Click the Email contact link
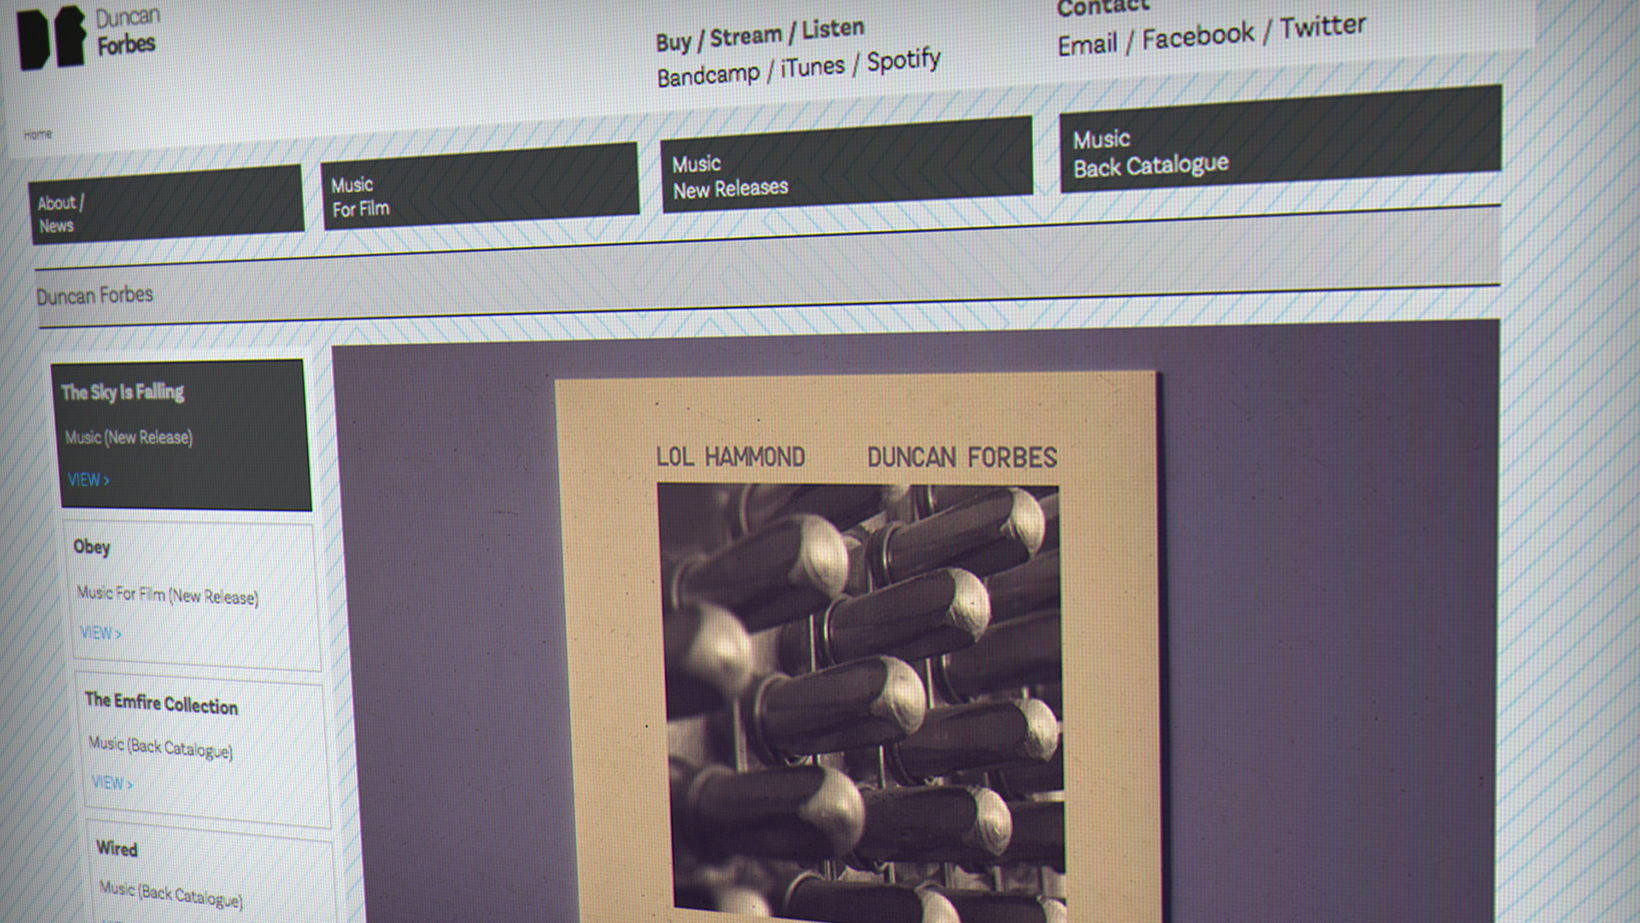The height and width of the screenshot is (923, 1640). [1087, 45]
